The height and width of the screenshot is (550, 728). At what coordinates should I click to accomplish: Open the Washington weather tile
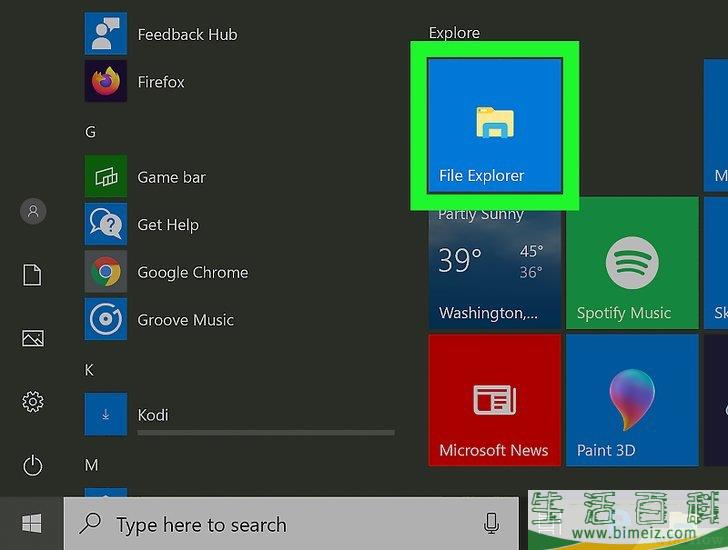[x=495, y=269]
